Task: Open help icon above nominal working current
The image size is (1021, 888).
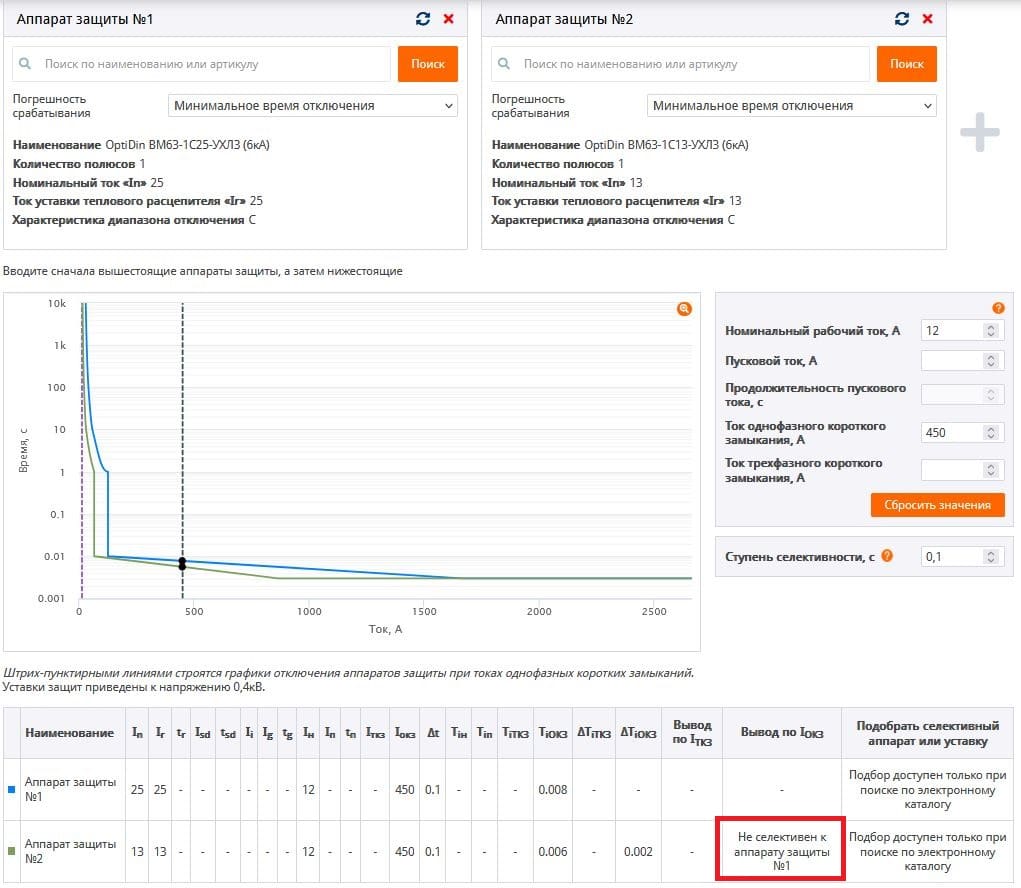Action: (997, 308)
